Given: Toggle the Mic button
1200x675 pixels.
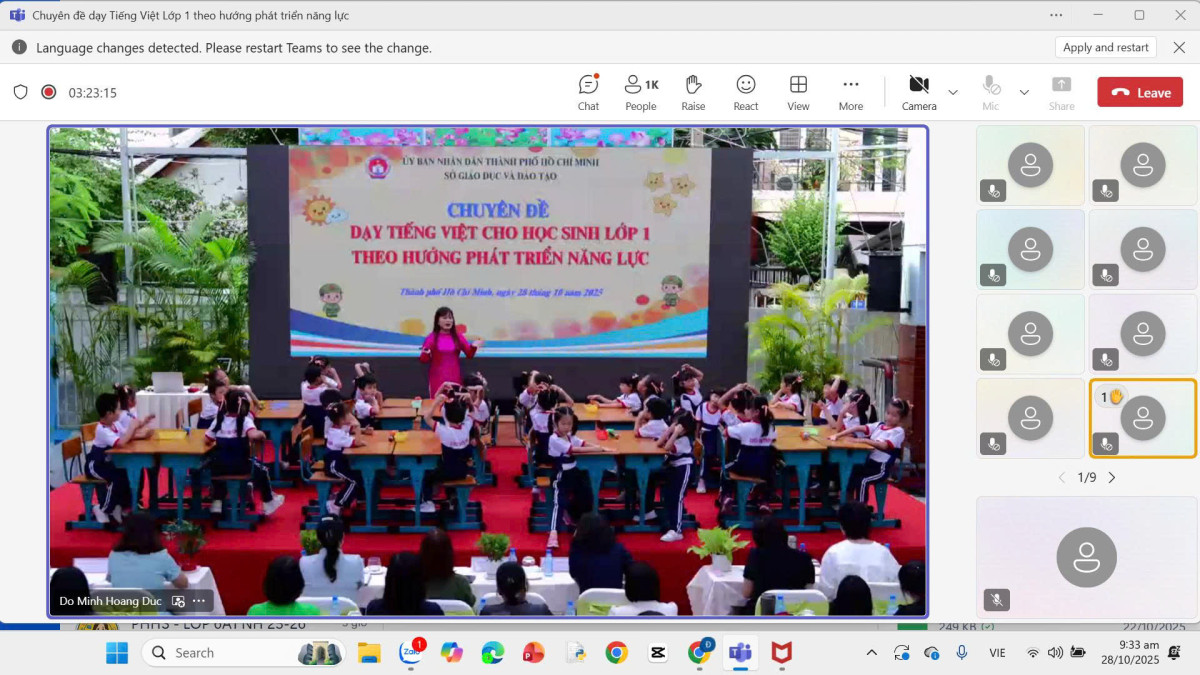Looking at the screenshot, I should coord(990,92).
